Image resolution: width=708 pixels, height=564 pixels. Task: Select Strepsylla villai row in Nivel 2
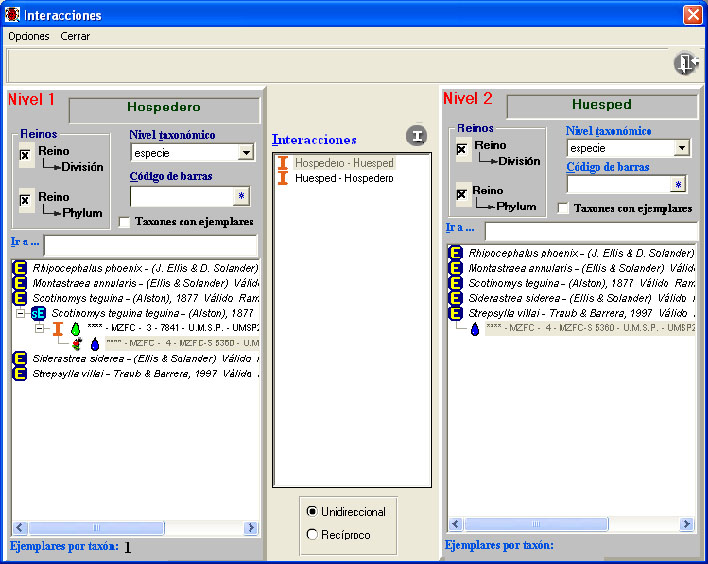pyautogui.click(x=582, y=313)
